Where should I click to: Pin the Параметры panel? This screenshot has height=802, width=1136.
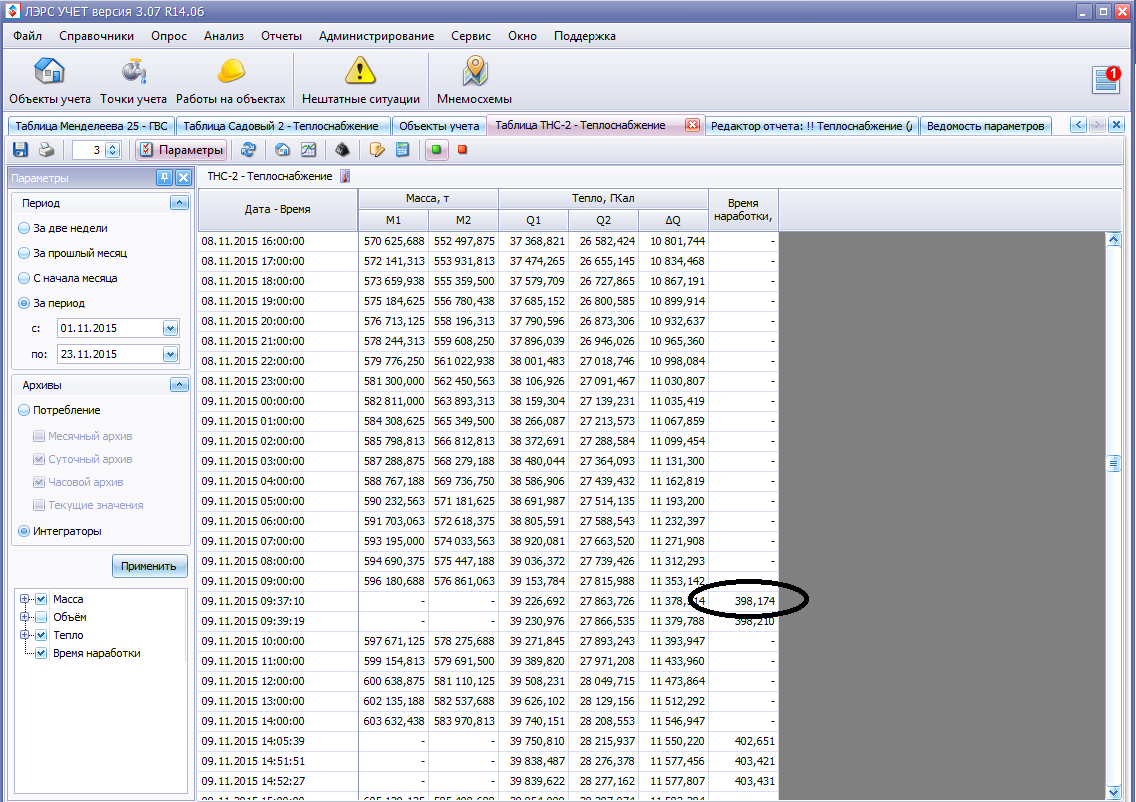pos(164,177)
